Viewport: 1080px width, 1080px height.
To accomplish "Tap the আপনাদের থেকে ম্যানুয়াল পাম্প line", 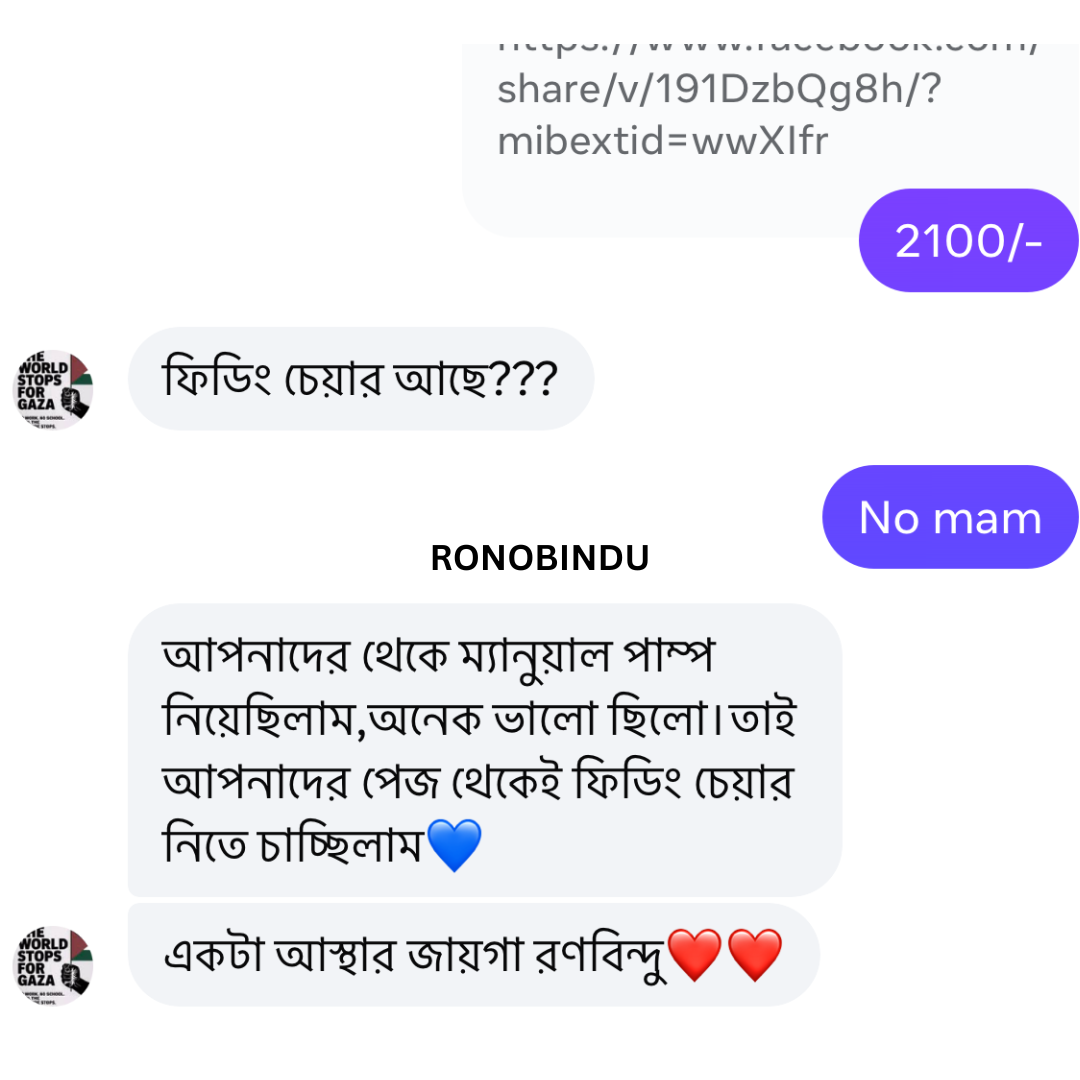I will (x=440, y=657).
